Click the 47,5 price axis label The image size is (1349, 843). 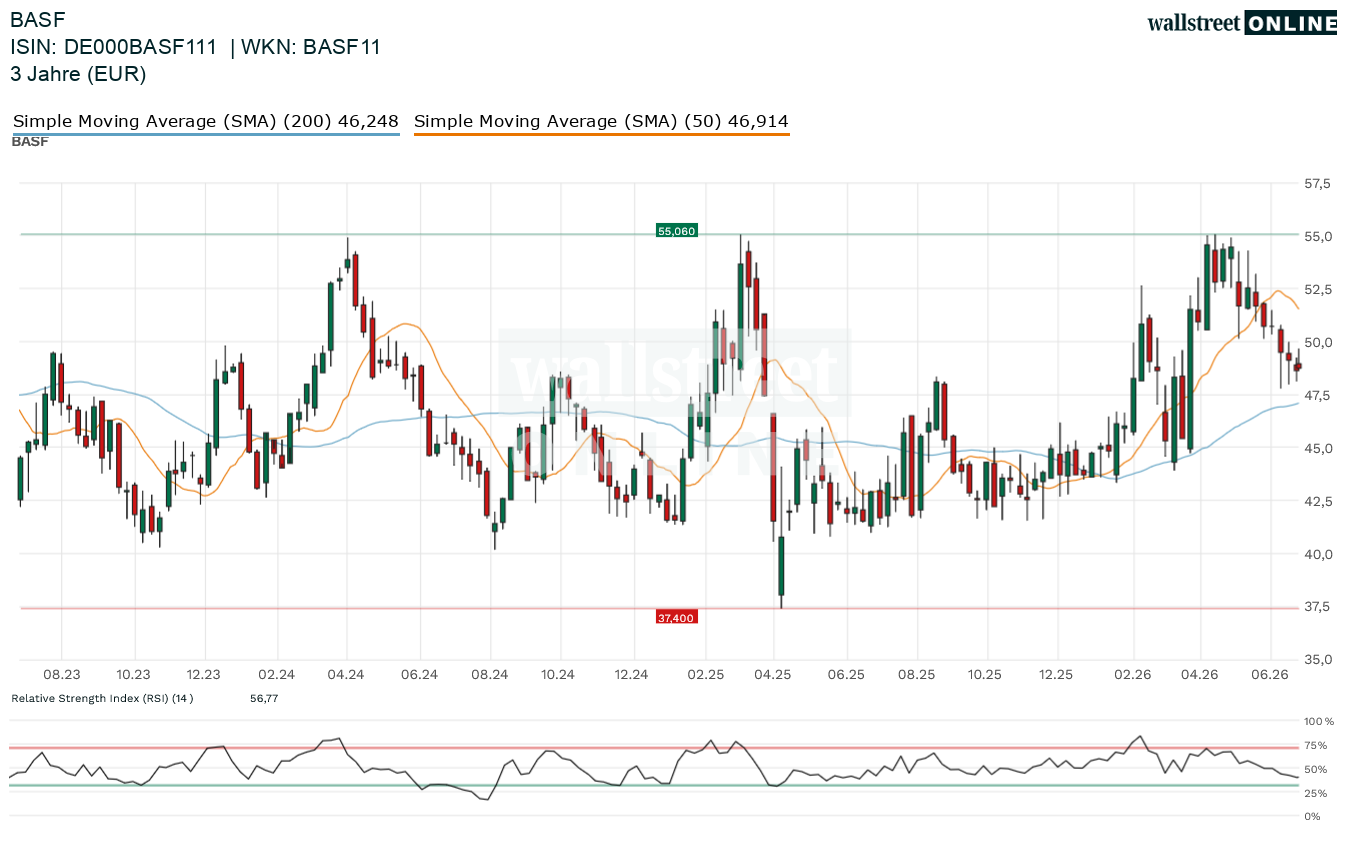click(1317, 396)
